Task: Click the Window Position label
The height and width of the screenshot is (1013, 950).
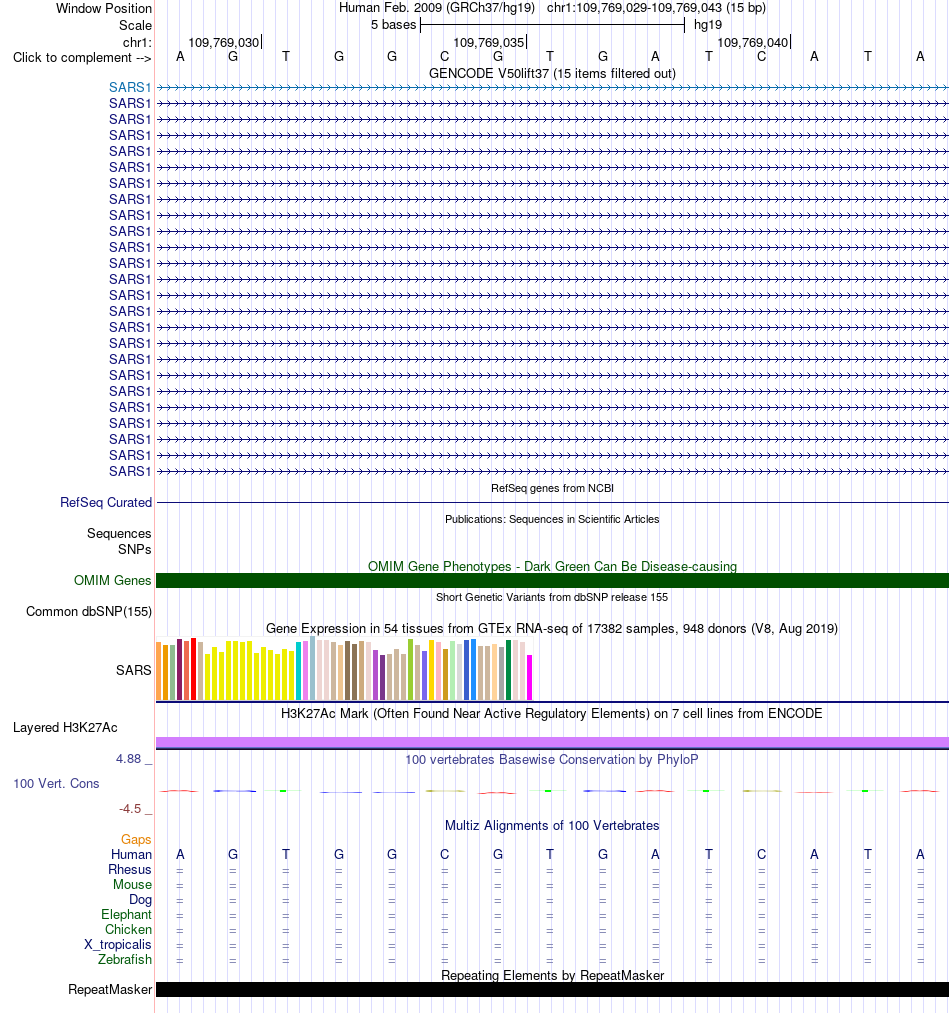Action: [104, 8]
